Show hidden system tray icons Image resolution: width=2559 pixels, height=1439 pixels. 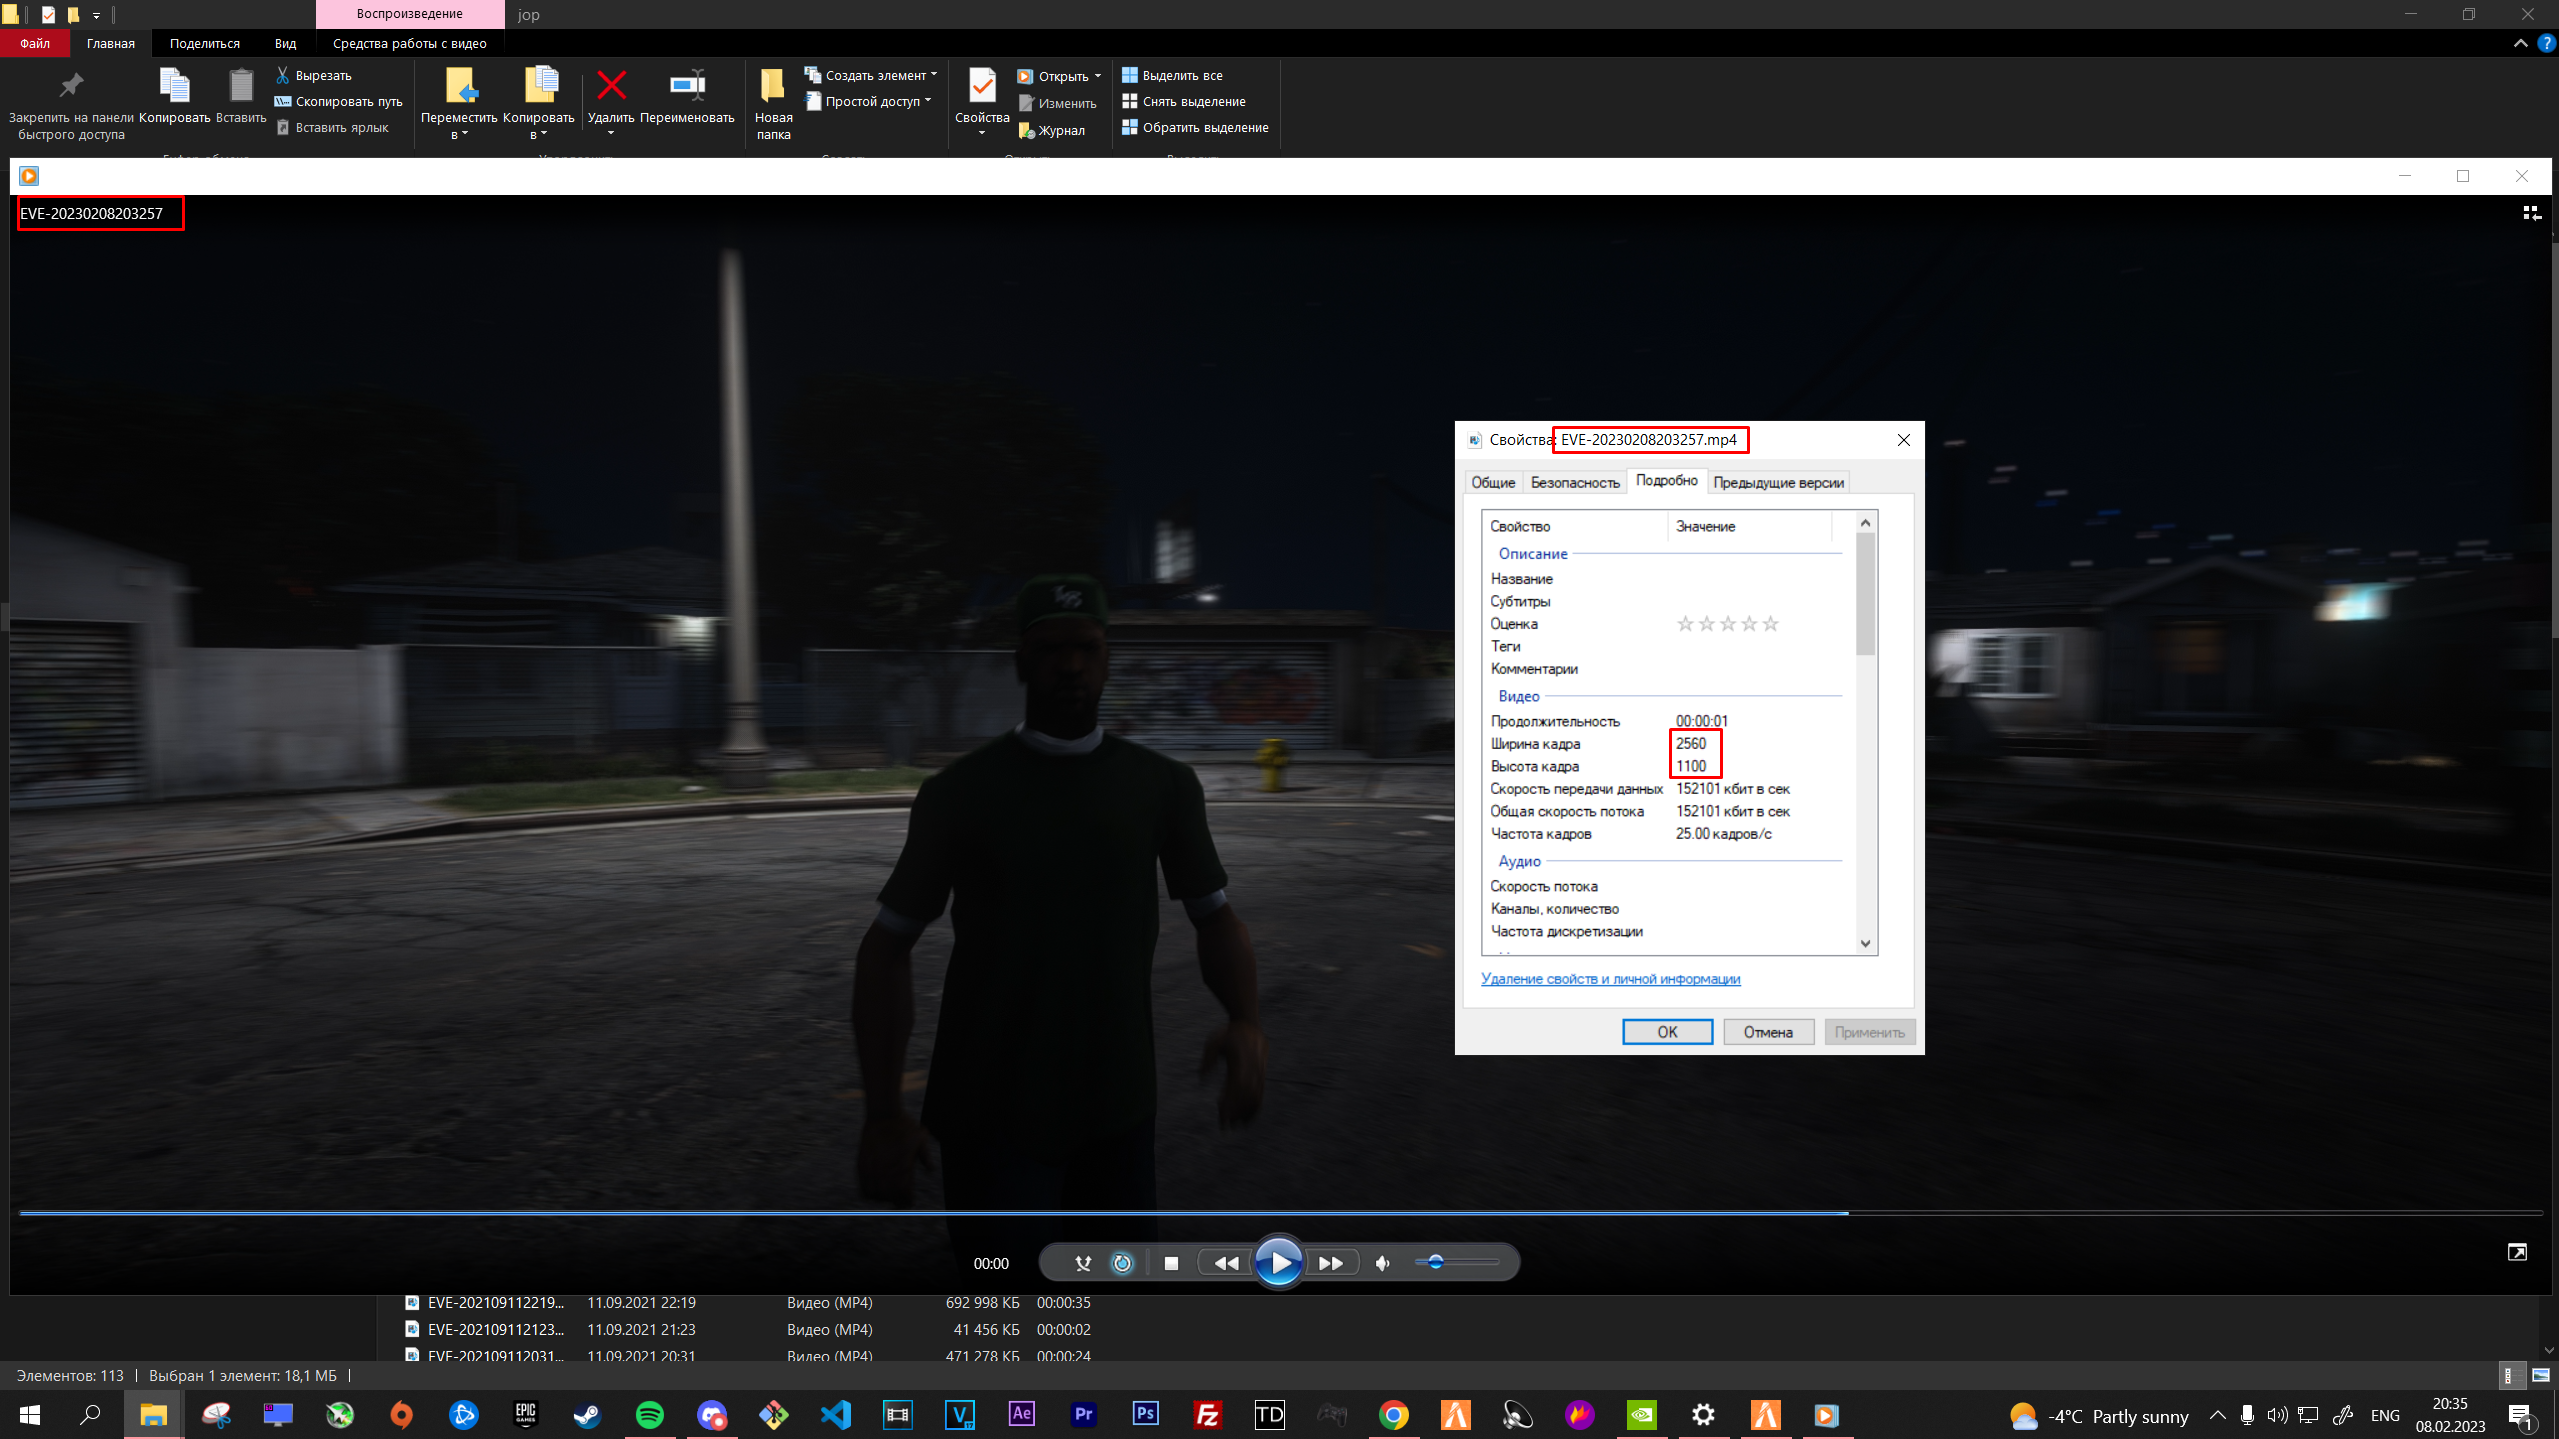click(x=2217, y=1415)
